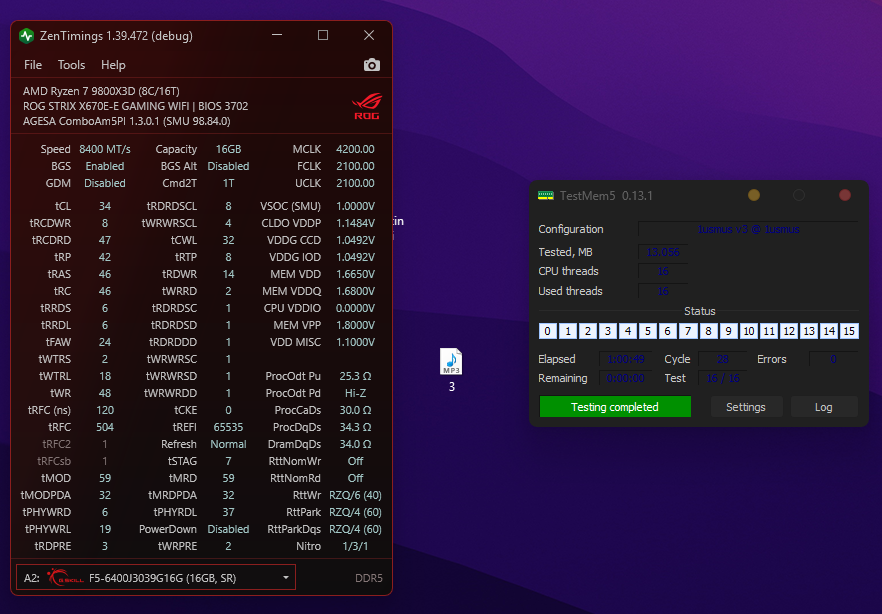Screen dimensions: 882x614
Task: Click the CPU threads value field
Action: (x=663, y=271)
